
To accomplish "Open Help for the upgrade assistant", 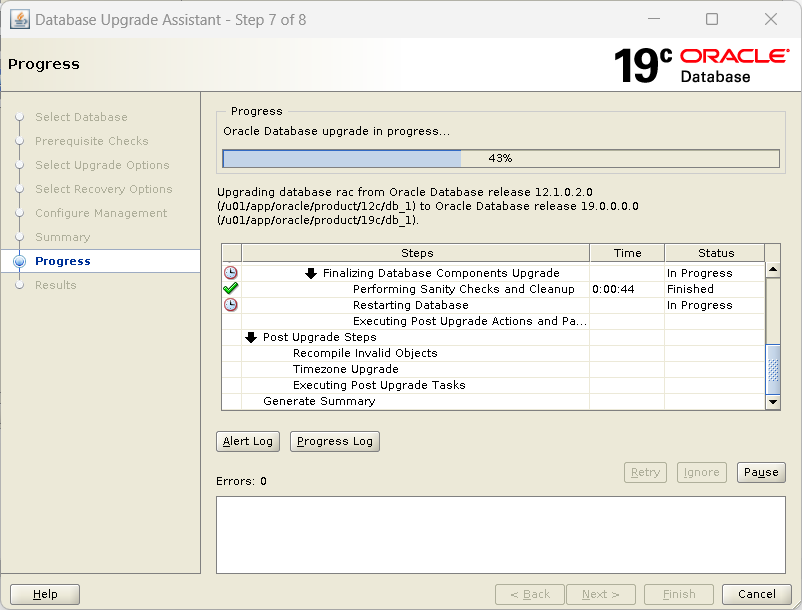I will pyautogui.click(x=45, y=594).
